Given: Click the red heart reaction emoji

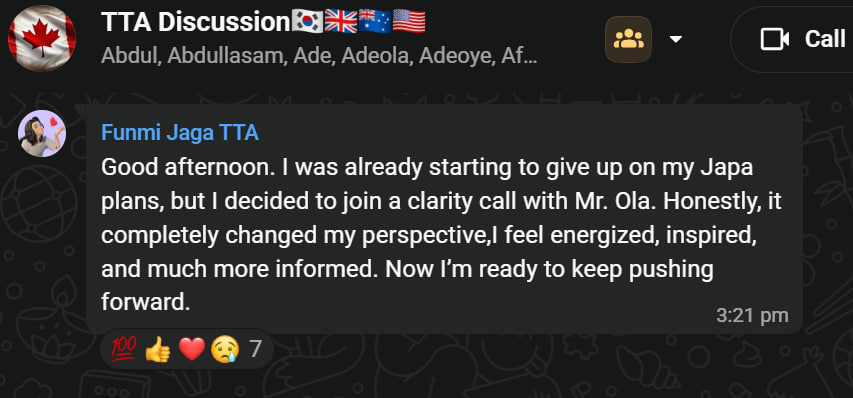Looking at the screenshot, I should point(191,349).
